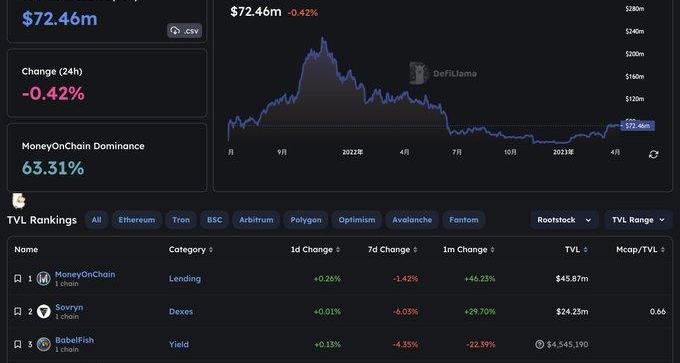This screenshot has width=680, height=363.
Task: Select the Arbitrum chain filter
Action: tap(256, 220)
